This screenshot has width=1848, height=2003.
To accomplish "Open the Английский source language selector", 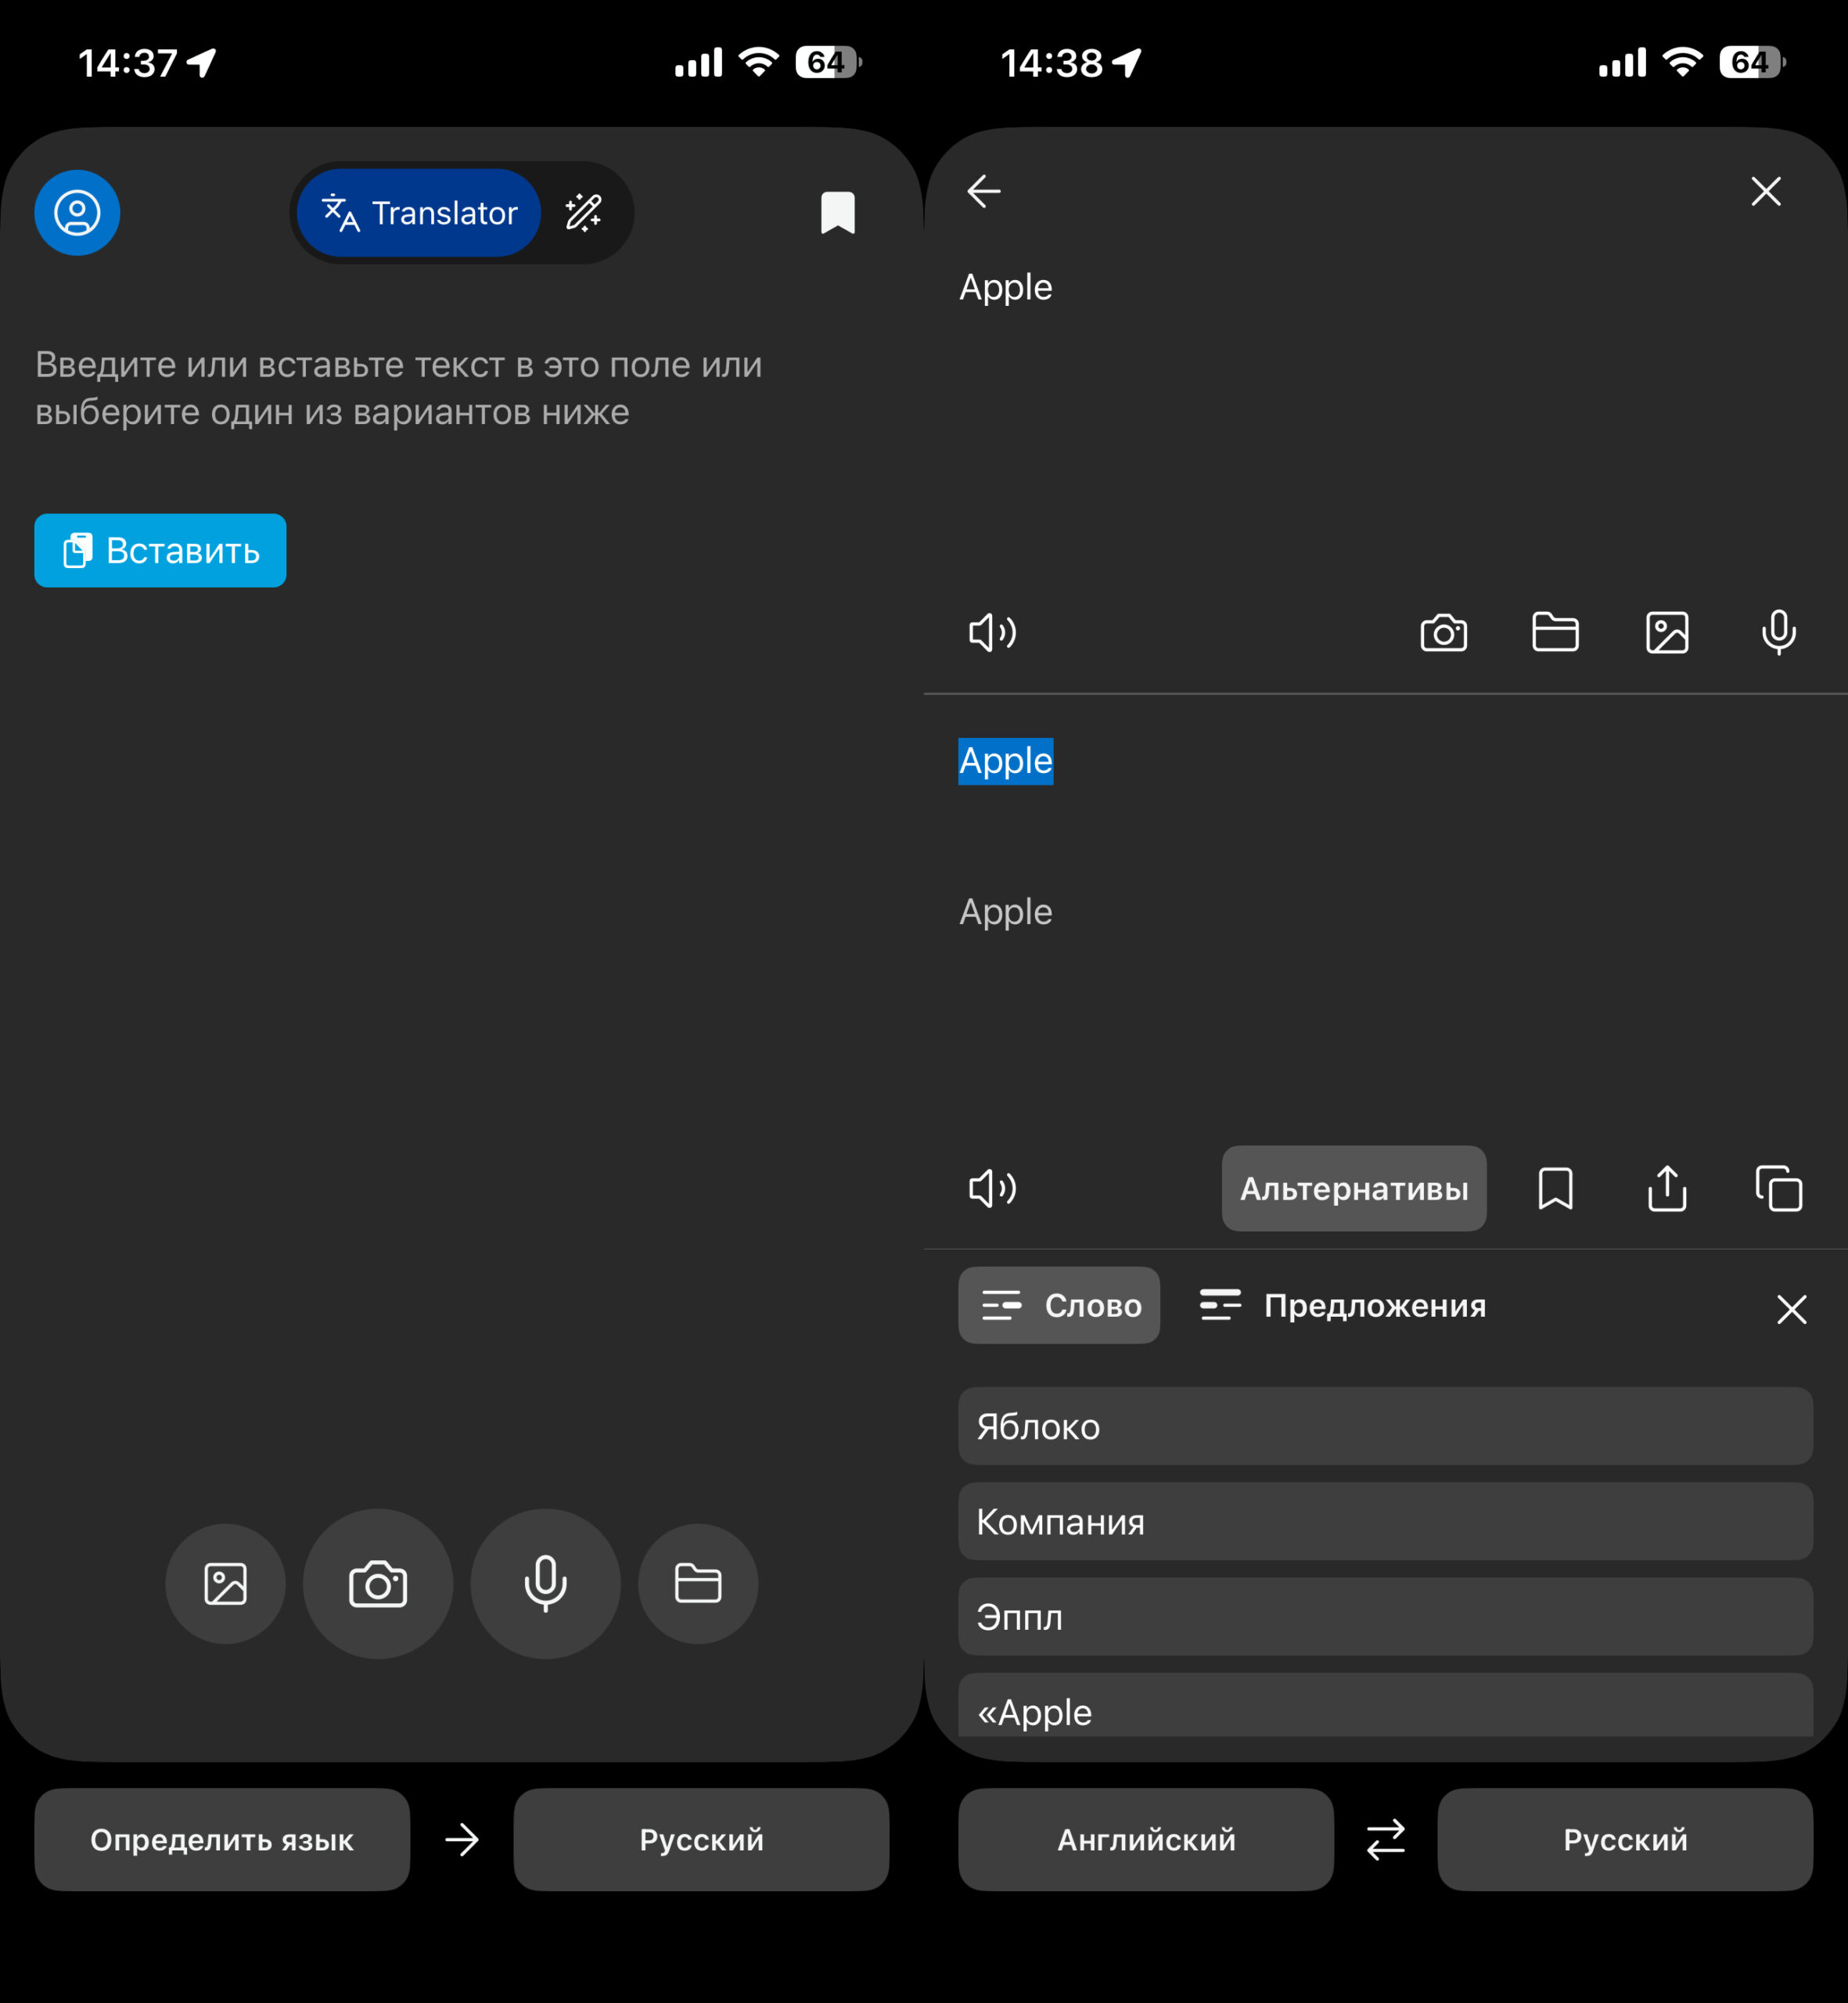I will click(x=1145, y=1839).
